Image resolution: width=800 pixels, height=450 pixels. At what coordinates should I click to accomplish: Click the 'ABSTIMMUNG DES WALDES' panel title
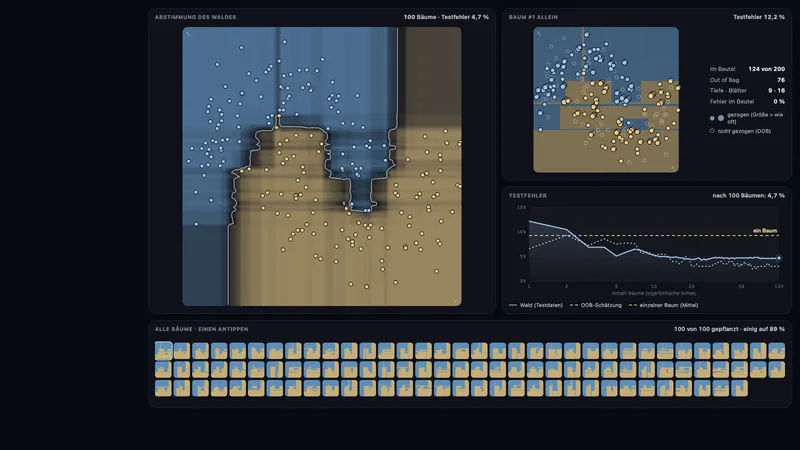pos(195,17)
